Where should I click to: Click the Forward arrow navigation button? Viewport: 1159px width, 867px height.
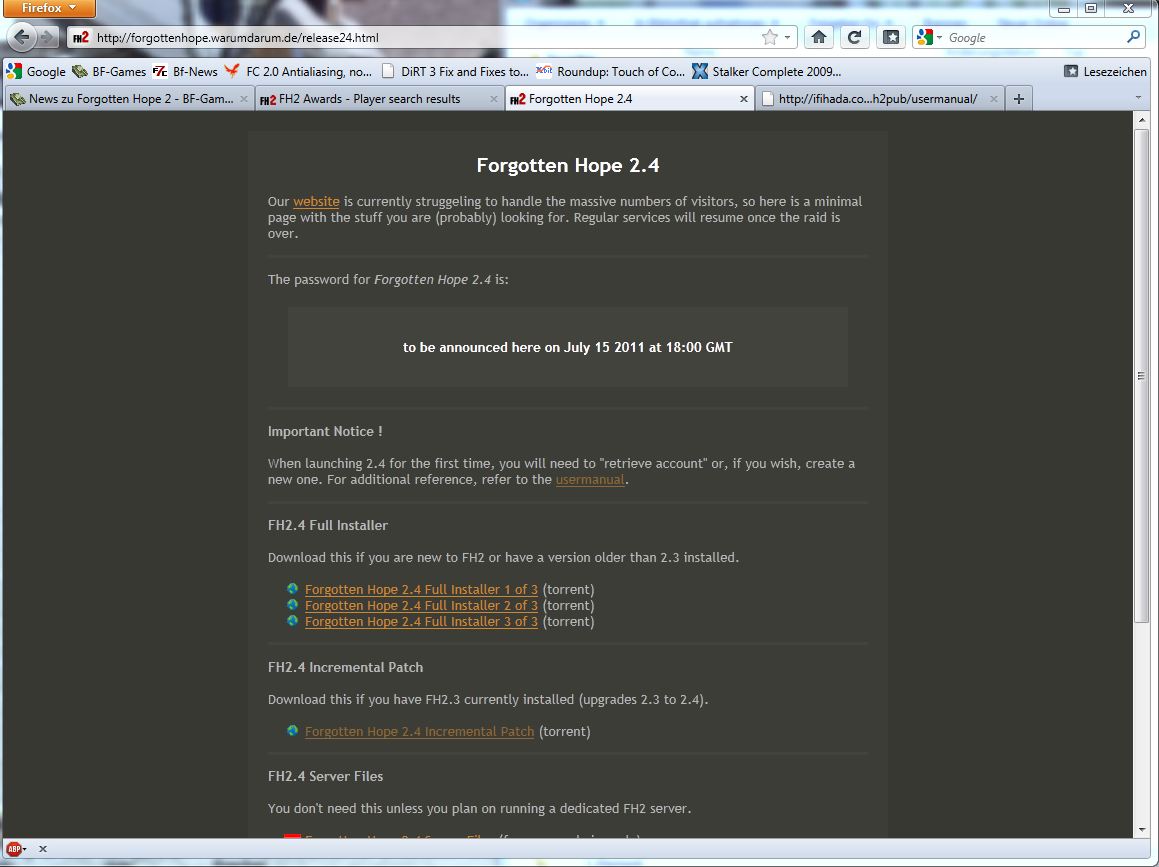point(47,37)
